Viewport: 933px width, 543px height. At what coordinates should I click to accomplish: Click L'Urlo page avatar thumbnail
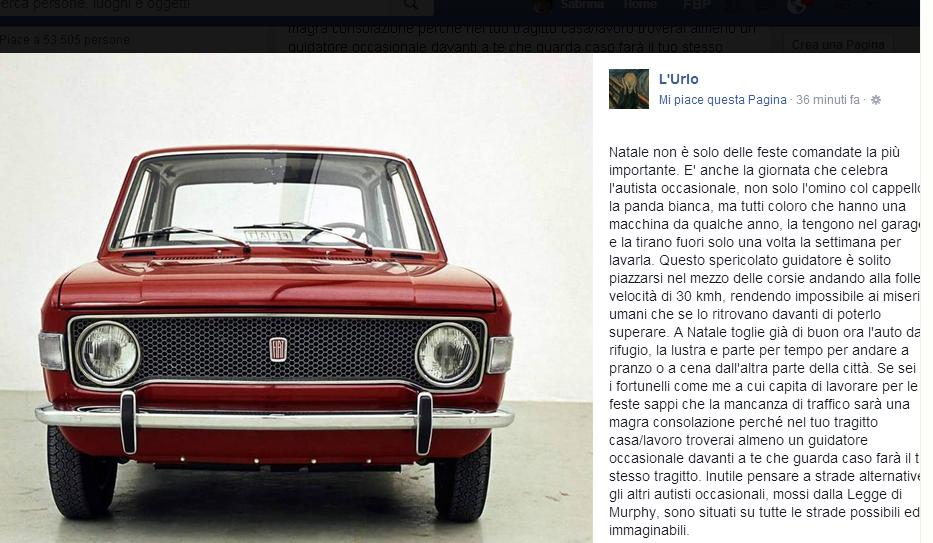click(x=629, y=89)
